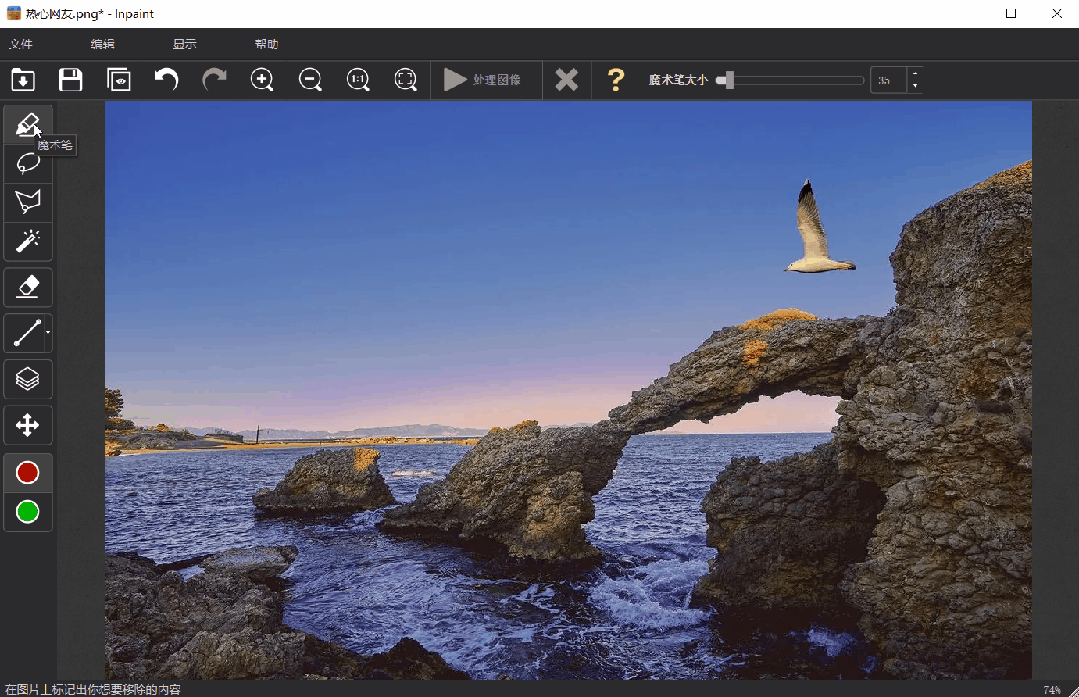Switch to the red marker color
This screenshot has width=1079, height=697.
pos(28,472)
